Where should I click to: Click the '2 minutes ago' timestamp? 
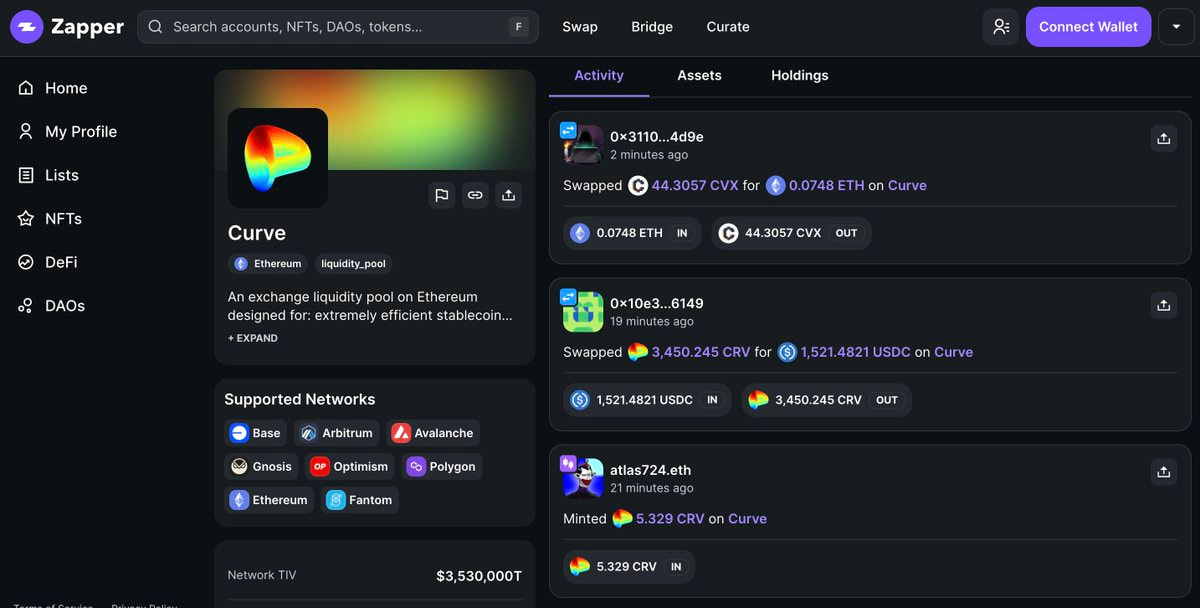coord(649,155)
